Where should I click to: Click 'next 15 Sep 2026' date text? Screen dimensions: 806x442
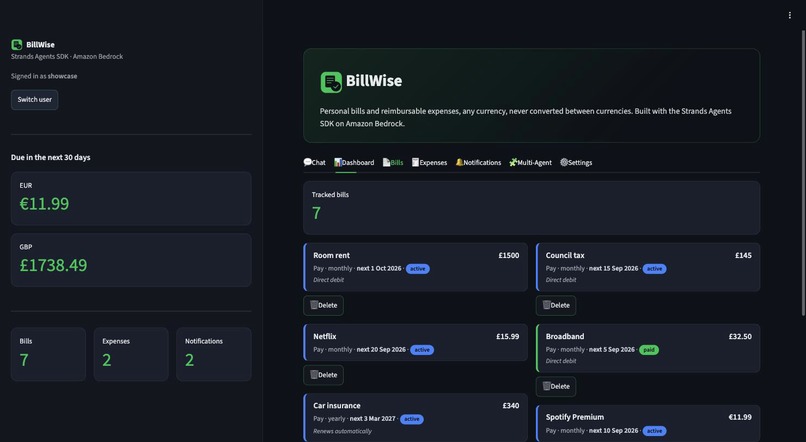click(613, 268)
